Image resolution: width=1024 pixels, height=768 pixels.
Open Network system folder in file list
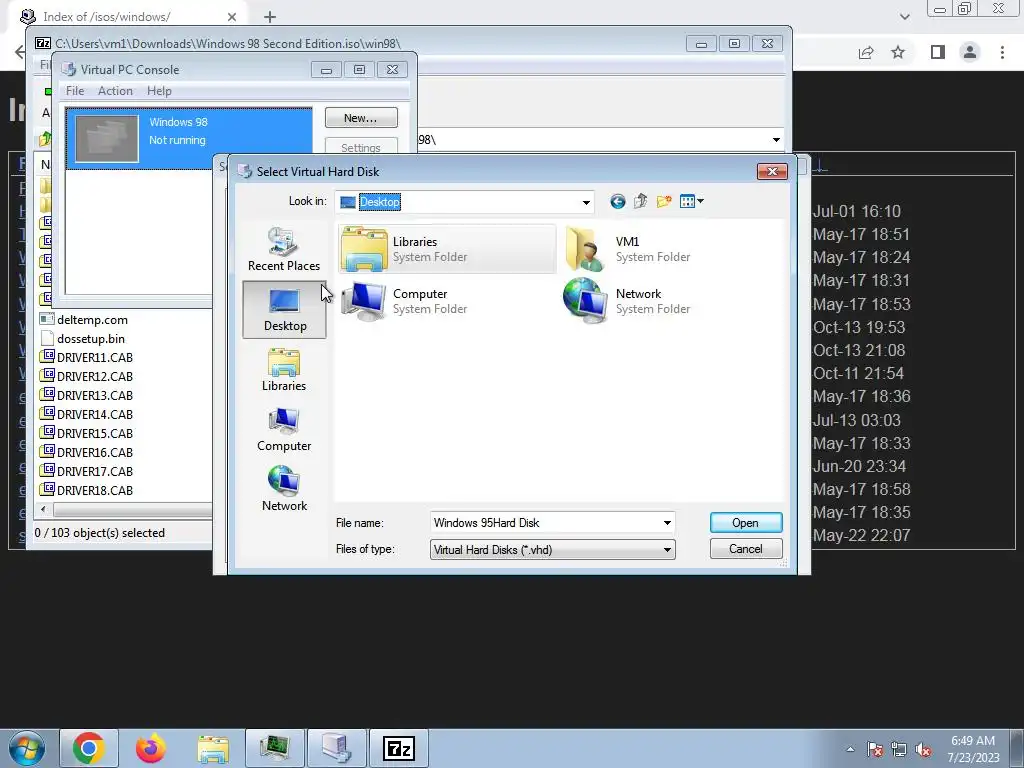[x=627, y=301]
